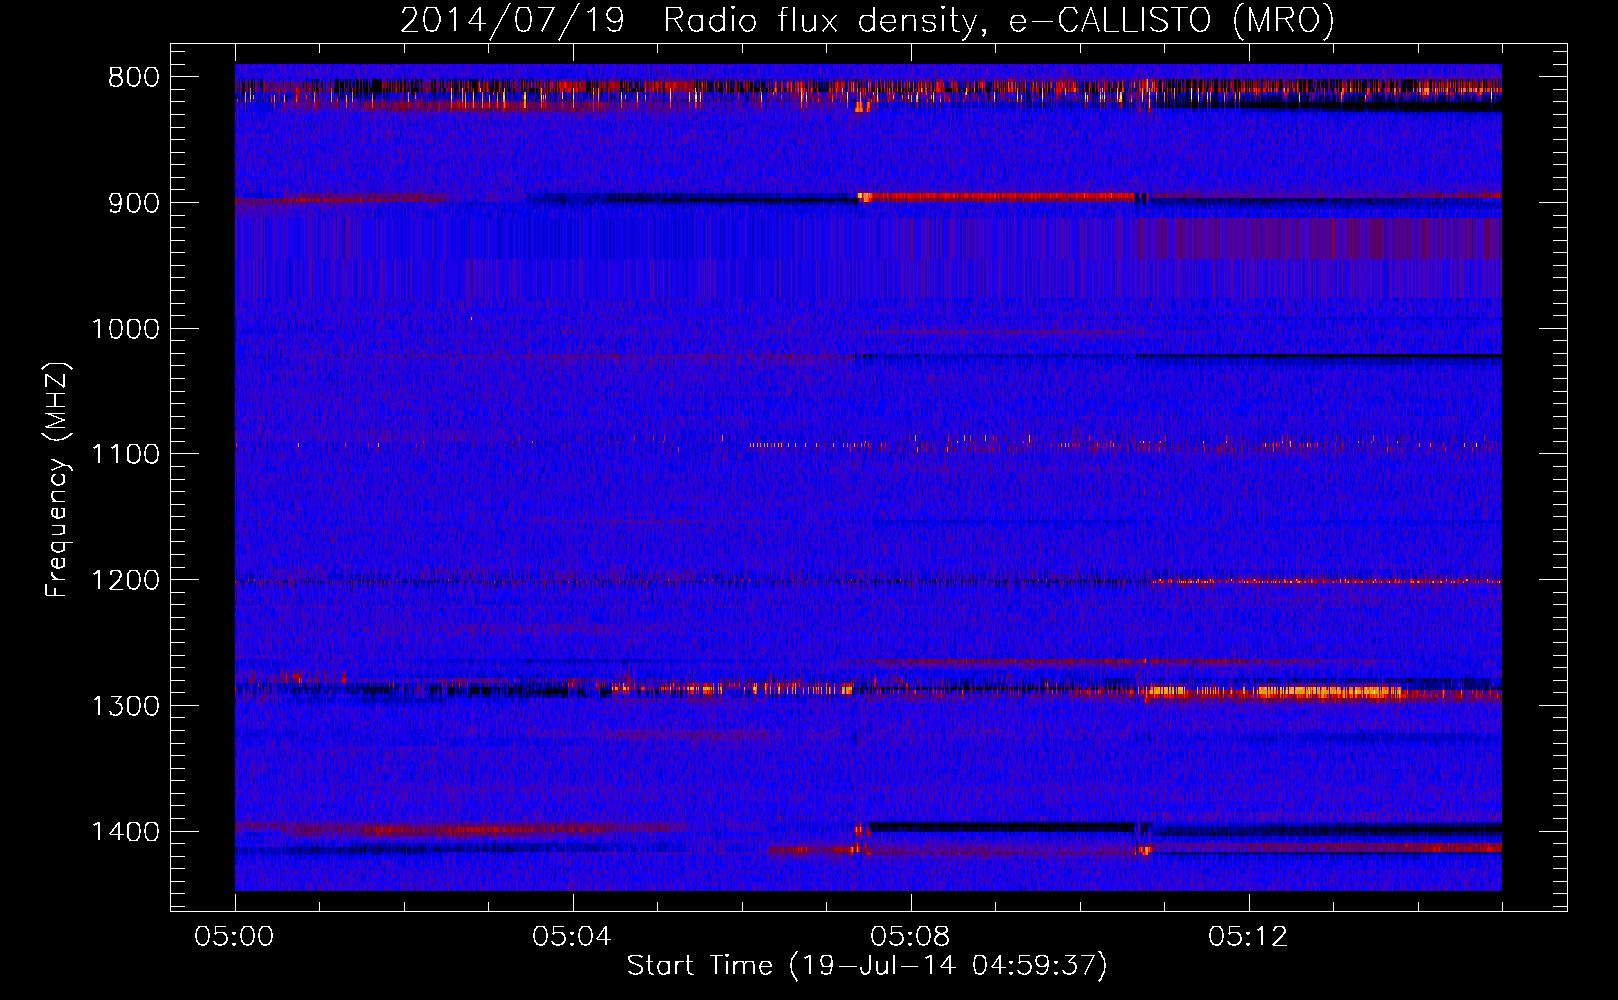Select the '1100' frequency axis label
Viewport: 1618px width, 1000px height.
click(126, 455)
